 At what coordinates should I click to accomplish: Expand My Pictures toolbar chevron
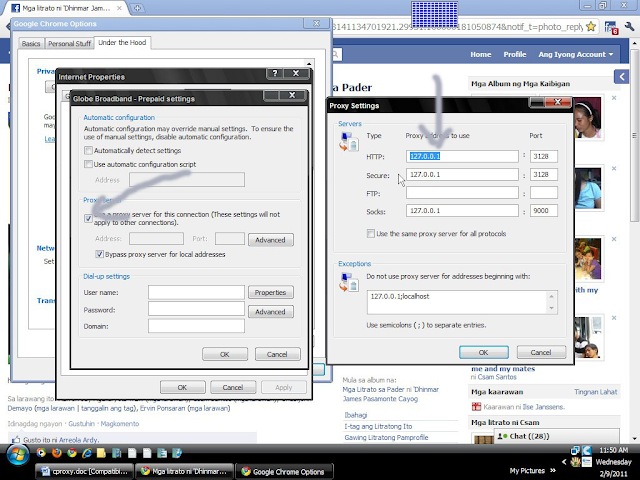553,470
